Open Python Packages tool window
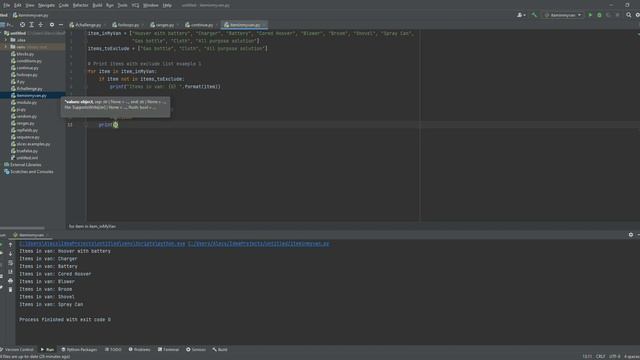 [x=79, y=349]
